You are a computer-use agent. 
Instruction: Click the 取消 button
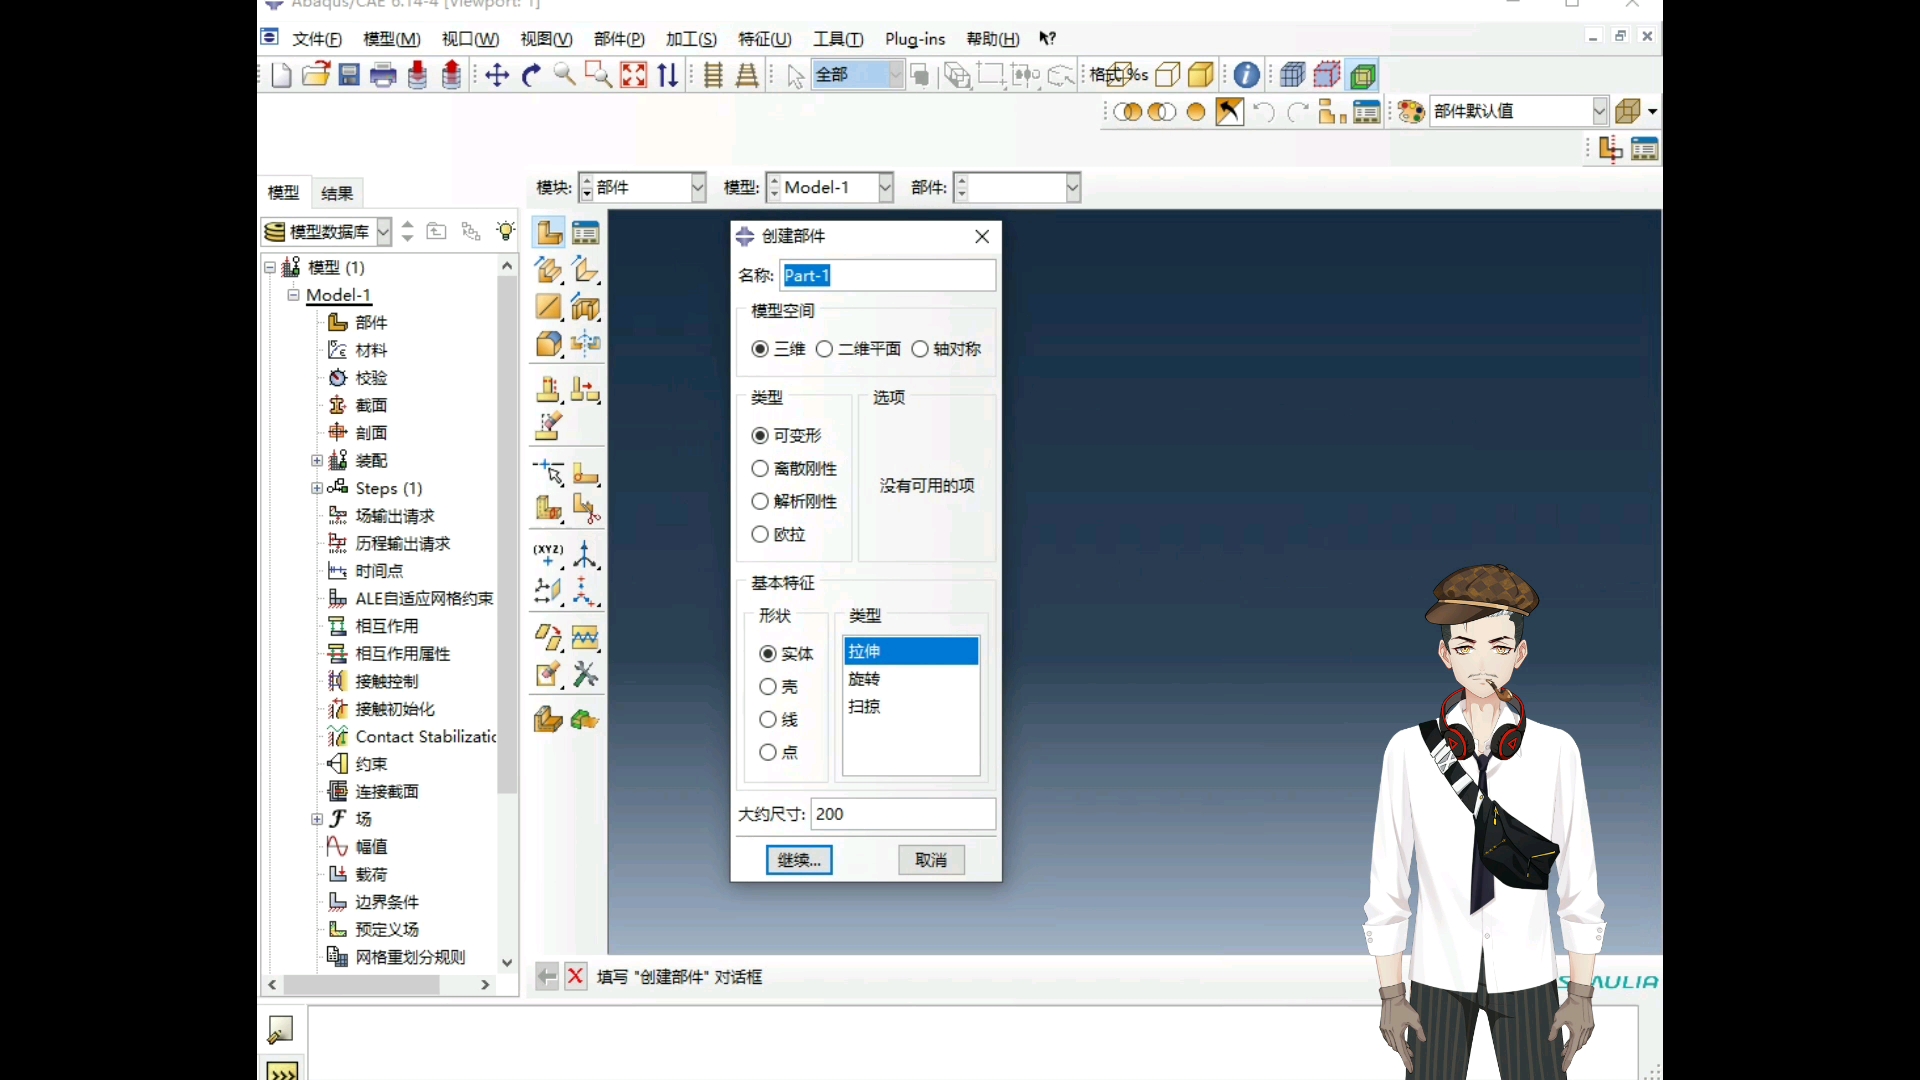pyautogui.click(x=930, y=860)
